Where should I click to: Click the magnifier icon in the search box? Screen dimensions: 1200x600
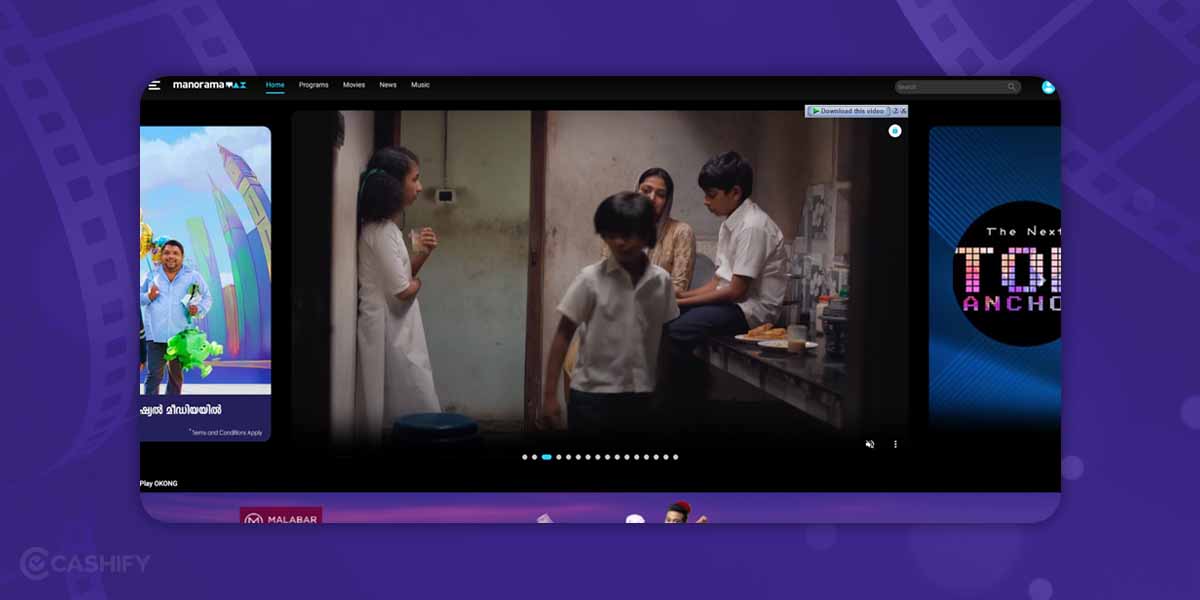1012,87
